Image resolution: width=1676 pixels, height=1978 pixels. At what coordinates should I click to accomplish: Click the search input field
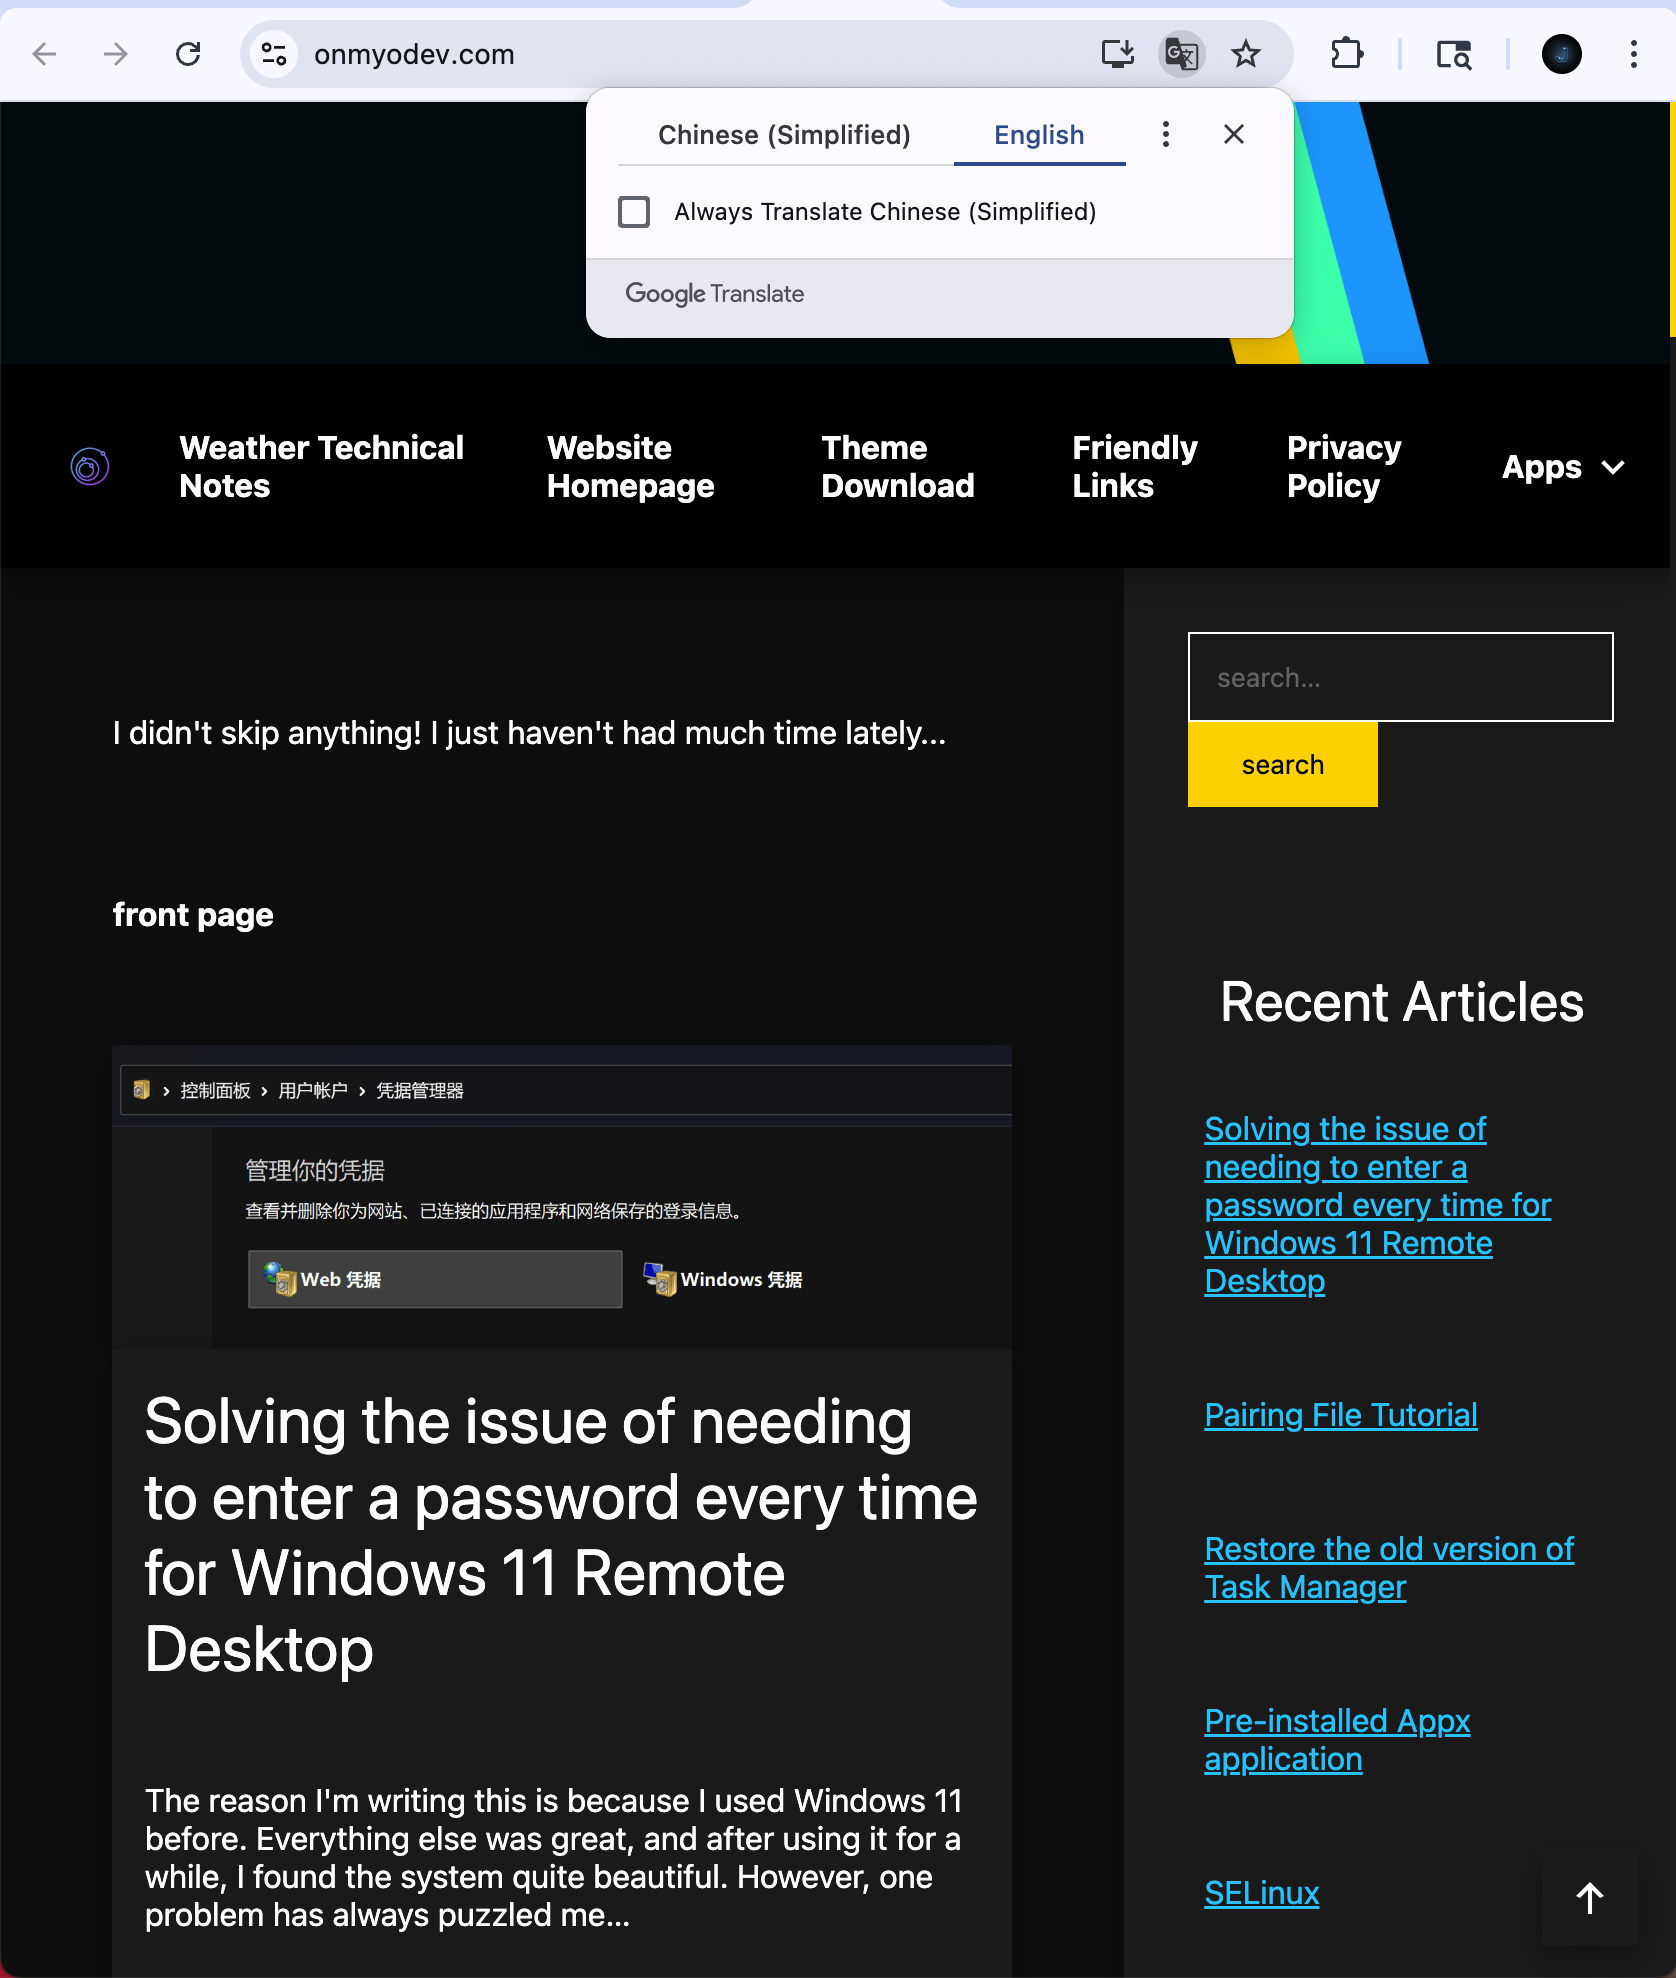coord(1400,677)
